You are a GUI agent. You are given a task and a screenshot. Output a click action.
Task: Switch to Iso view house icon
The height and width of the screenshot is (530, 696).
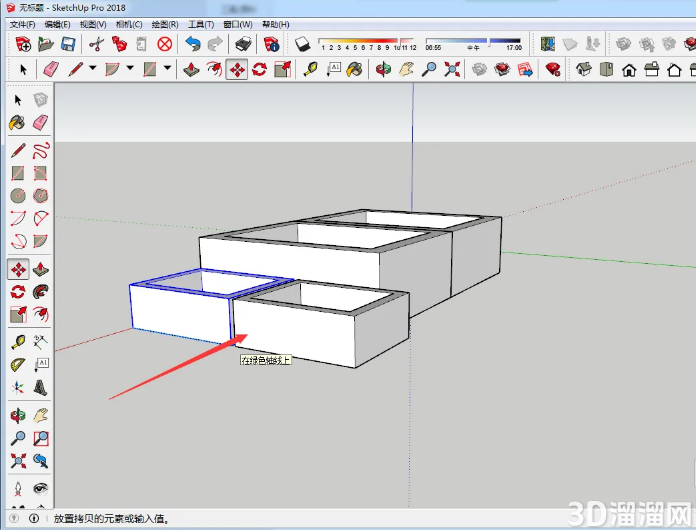pos(583,70)
